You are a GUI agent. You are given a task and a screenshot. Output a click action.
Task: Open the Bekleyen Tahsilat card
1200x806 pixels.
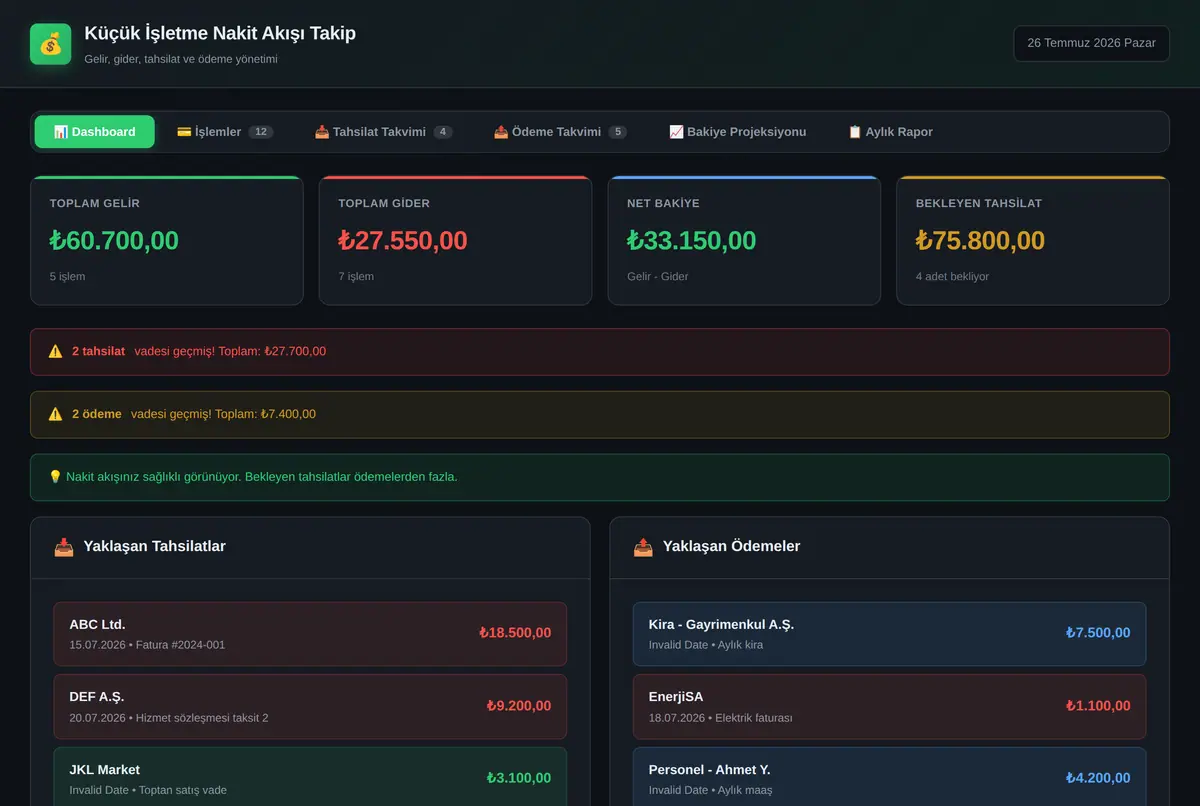click(1033, 240)
